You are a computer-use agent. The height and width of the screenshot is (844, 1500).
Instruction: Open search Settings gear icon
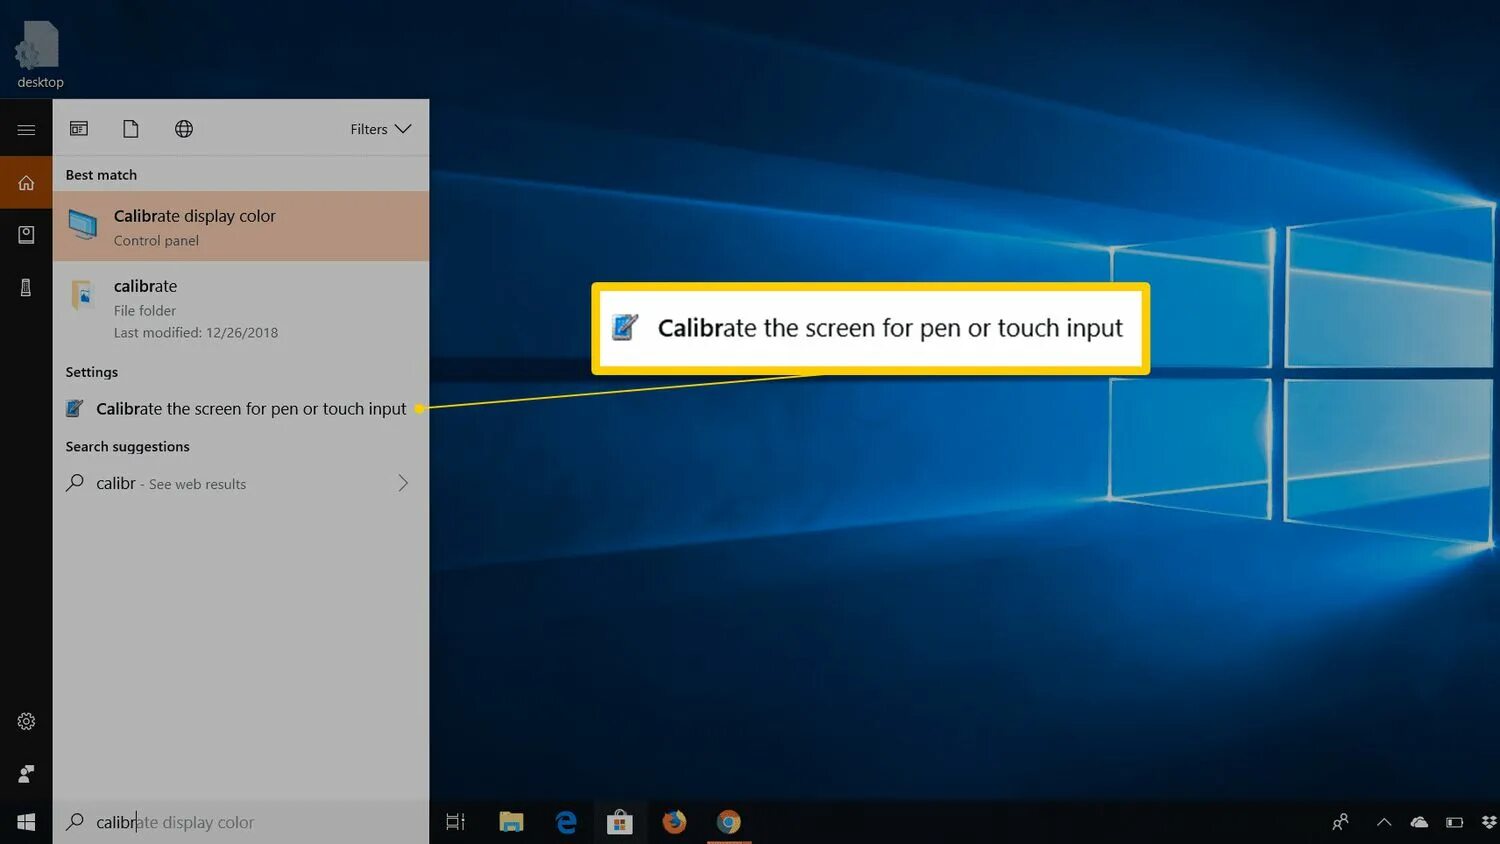(26, 721)
